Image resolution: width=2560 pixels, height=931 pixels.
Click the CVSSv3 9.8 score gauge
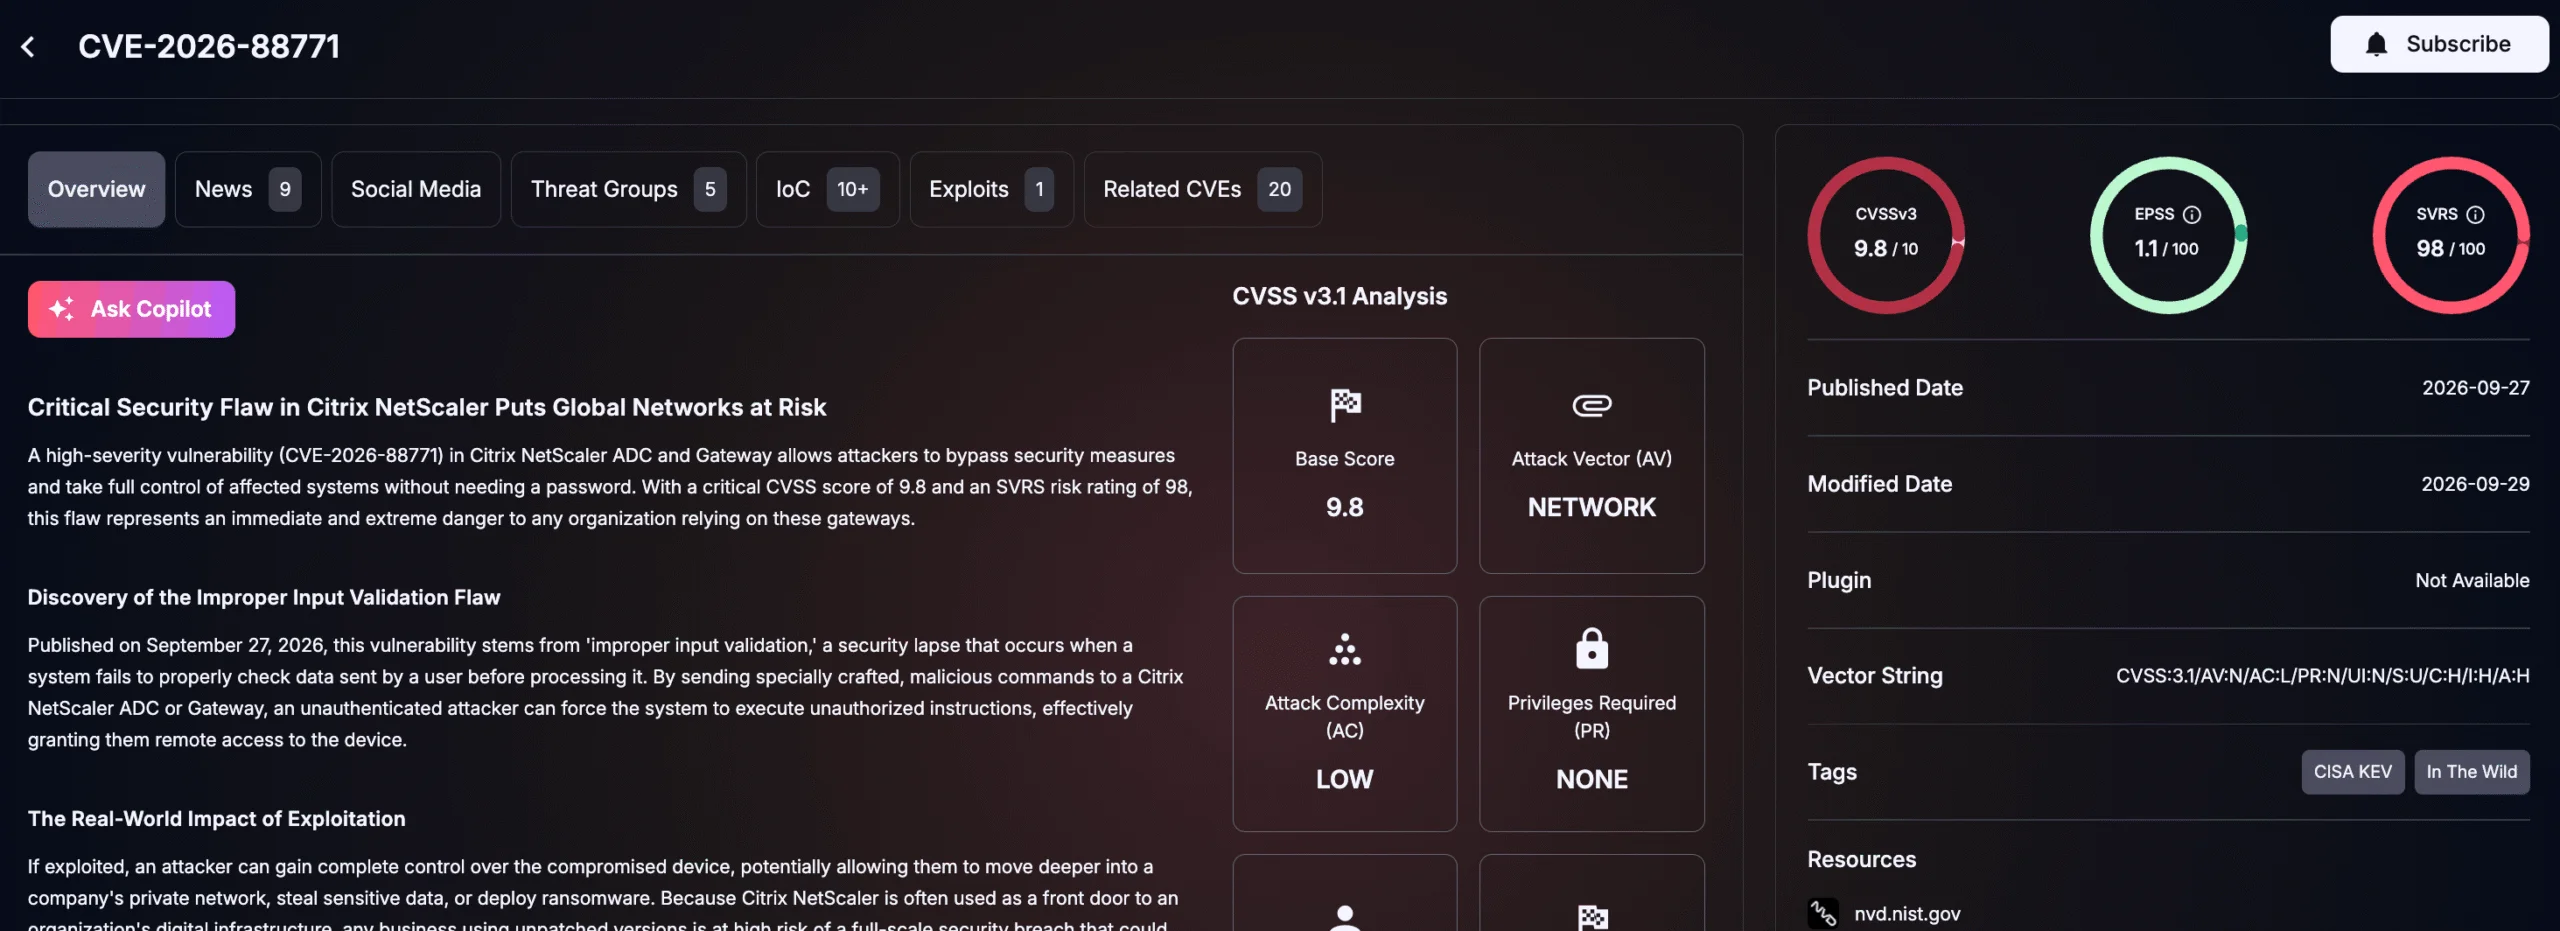[x=1886, y=235]
